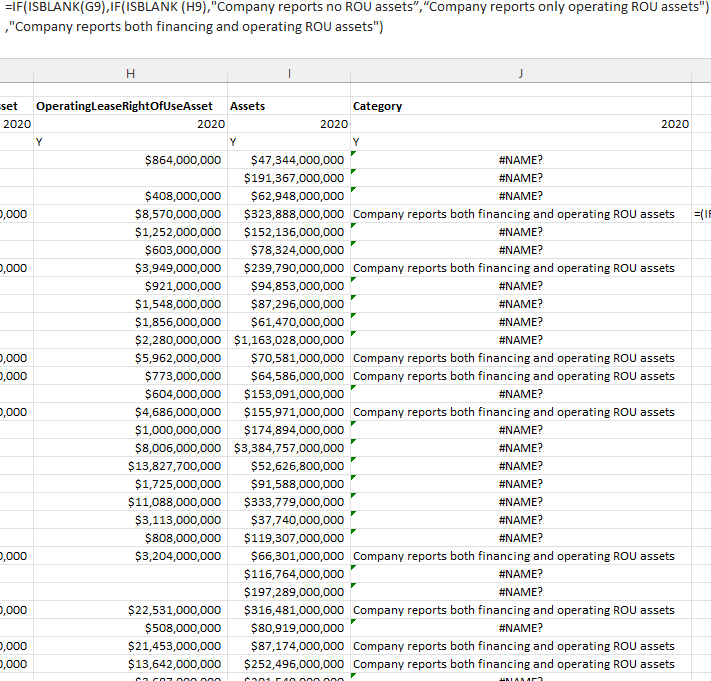Select cell with $316,481,000,000
The height and width of the screenshot is (681, 711).
pos(289,610)
